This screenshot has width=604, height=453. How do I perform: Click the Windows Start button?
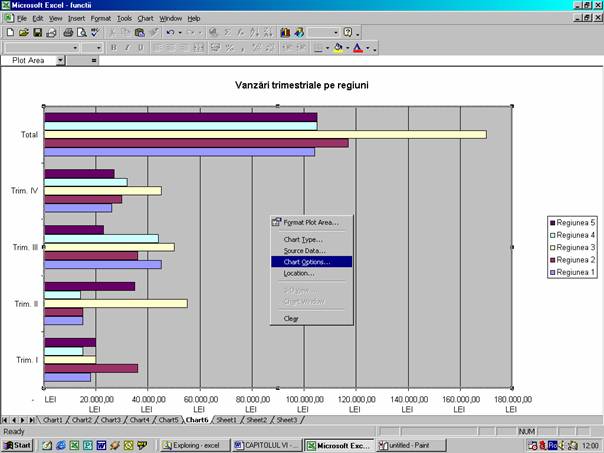coord(17,444)
